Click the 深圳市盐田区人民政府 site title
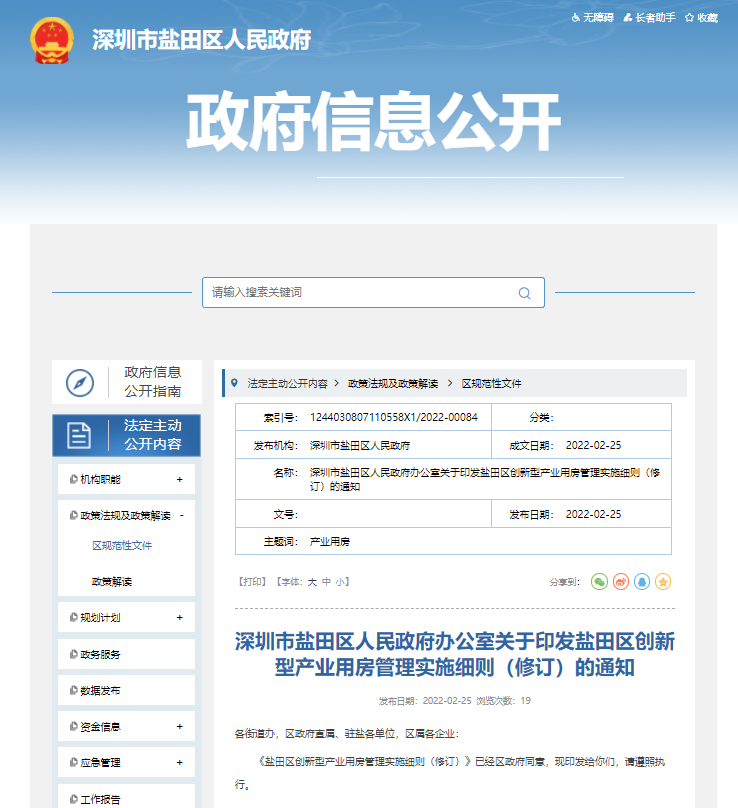 point(202,40)
